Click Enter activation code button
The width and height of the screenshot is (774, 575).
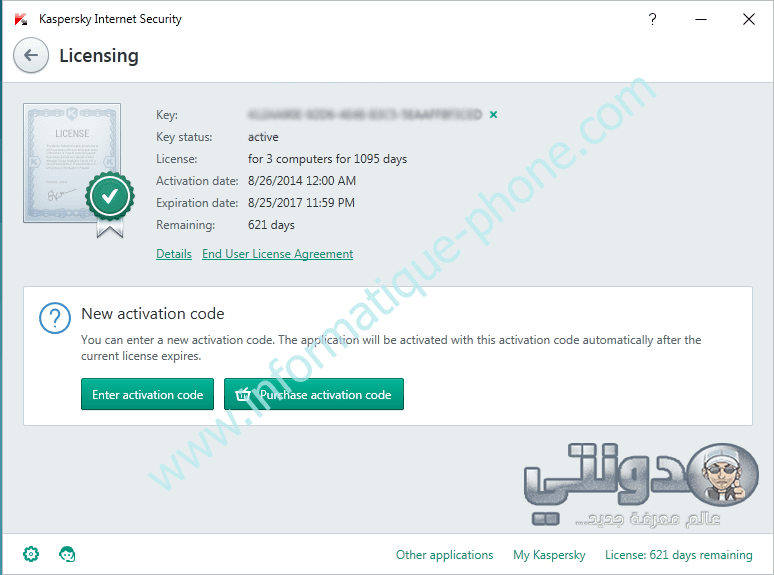click(x=147, y=394)
